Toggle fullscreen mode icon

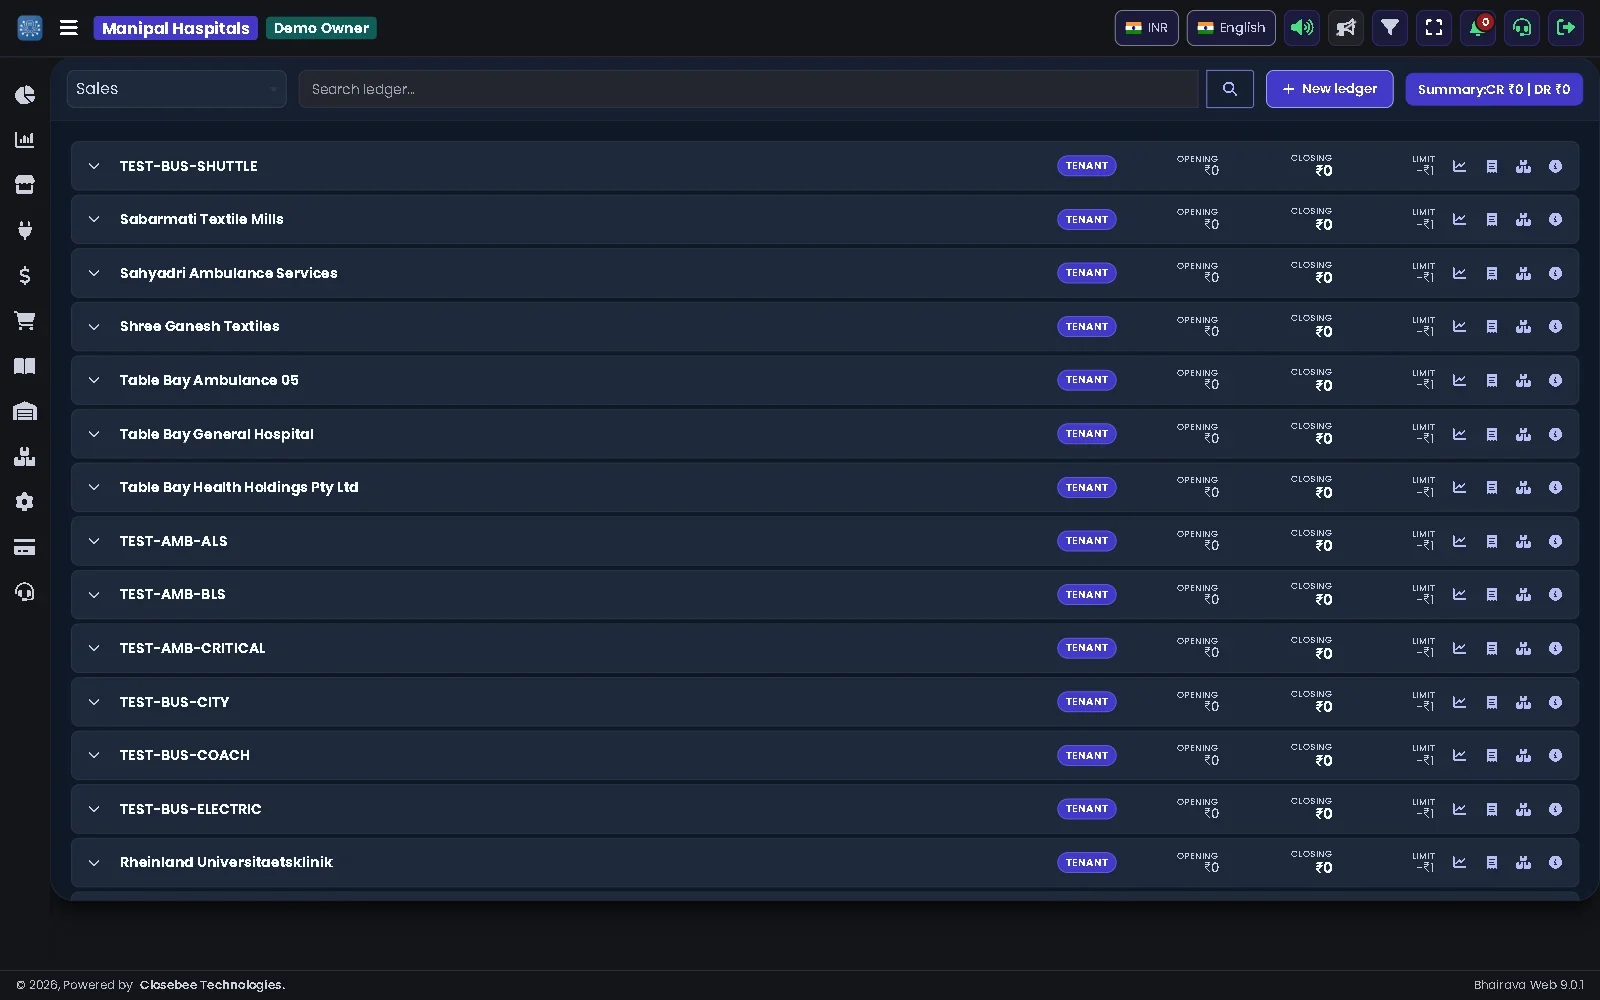tap(1434, 28)
